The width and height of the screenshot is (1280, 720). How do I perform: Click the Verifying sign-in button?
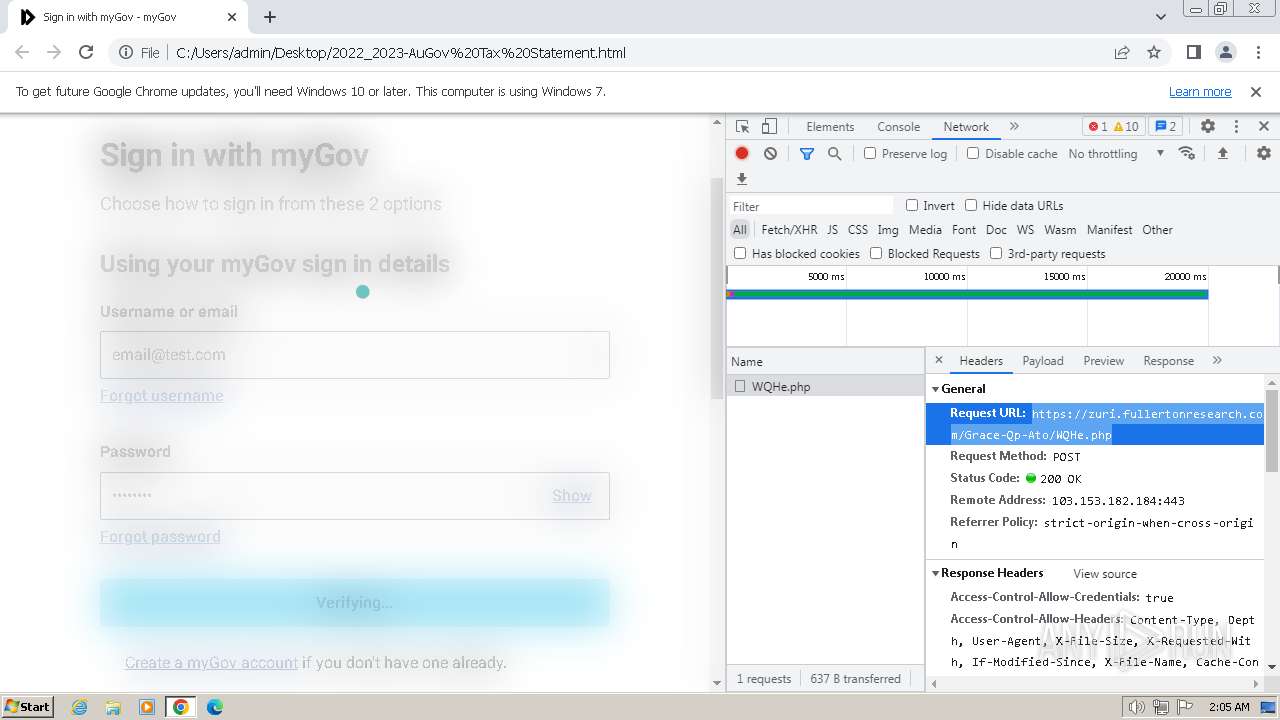[x=355, y=602]
